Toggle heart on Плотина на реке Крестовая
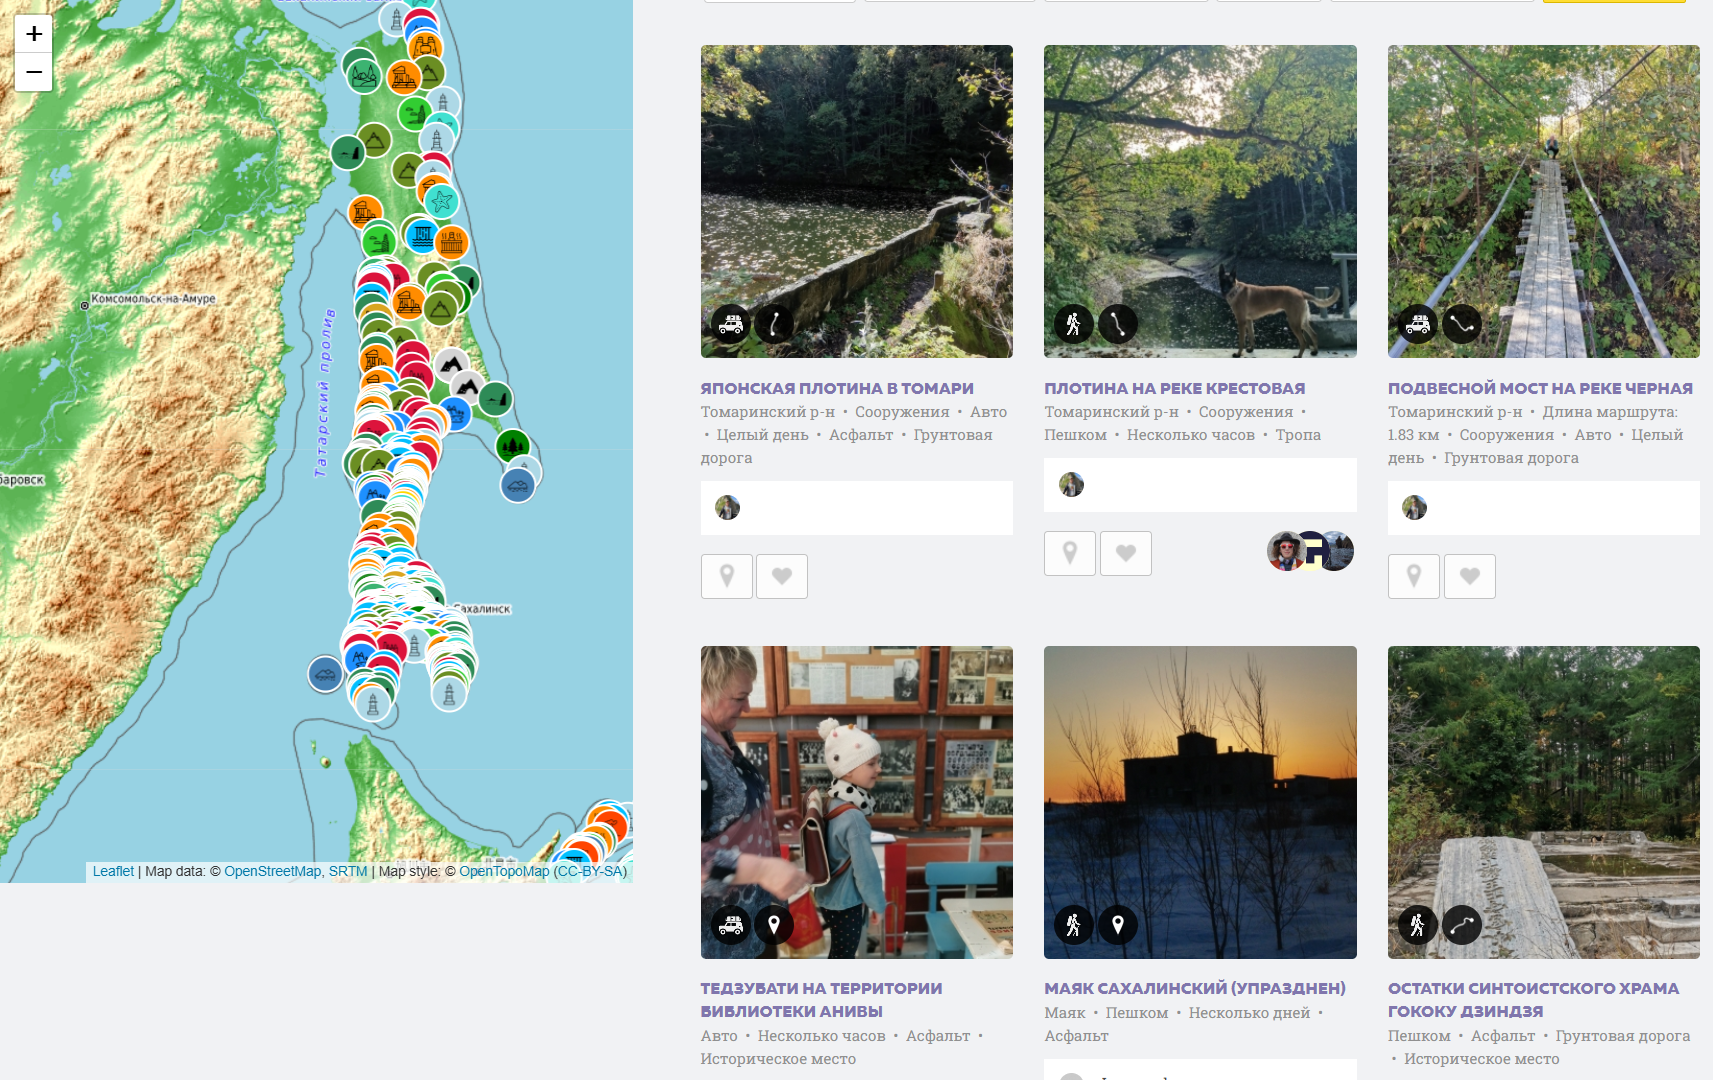 click(x=1126, y=553)
